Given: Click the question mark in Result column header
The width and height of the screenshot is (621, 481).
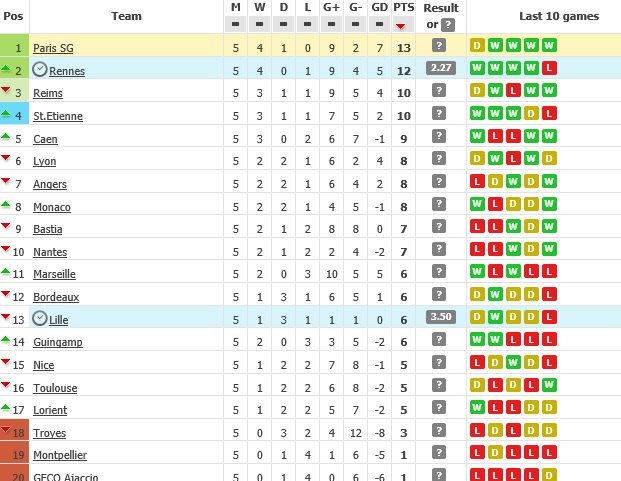Looking at the screenshot, I should pos(449,25).
